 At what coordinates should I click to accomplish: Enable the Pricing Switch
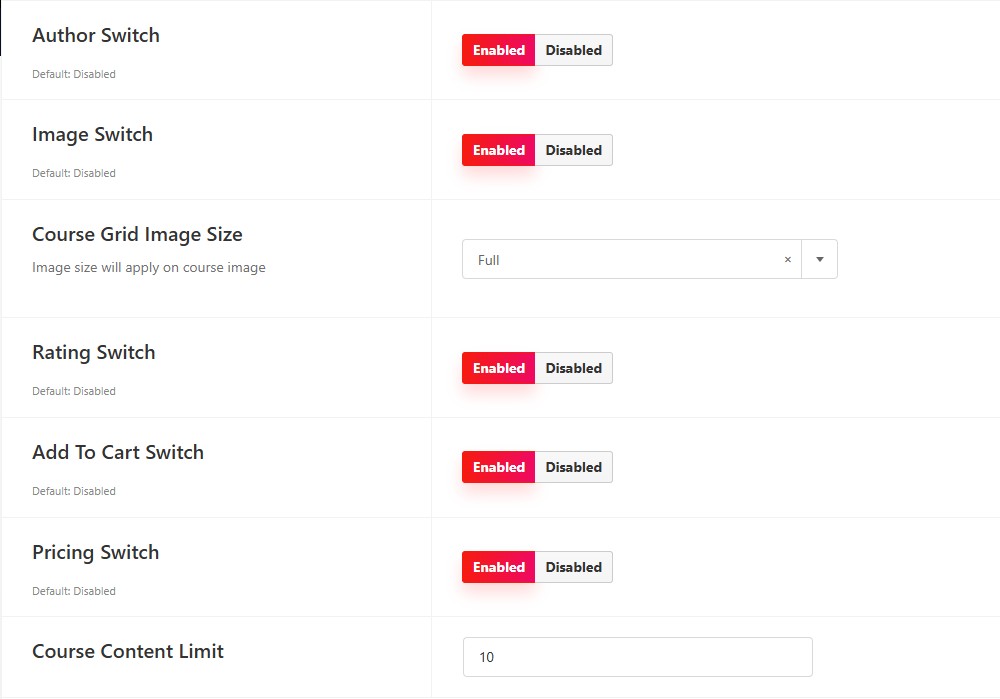click(499, 568)
